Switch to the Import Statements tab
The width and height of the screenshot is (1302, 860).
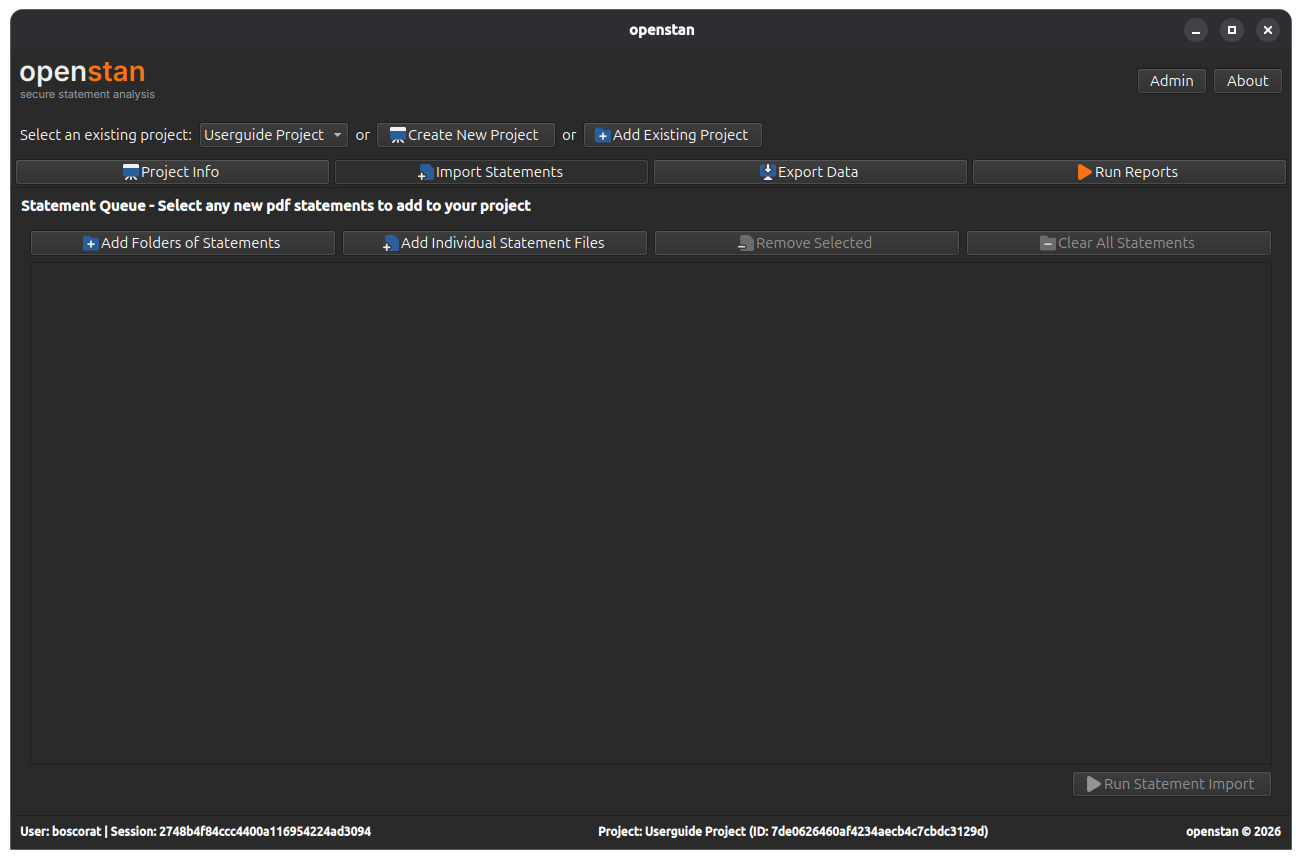coord(491,172)
